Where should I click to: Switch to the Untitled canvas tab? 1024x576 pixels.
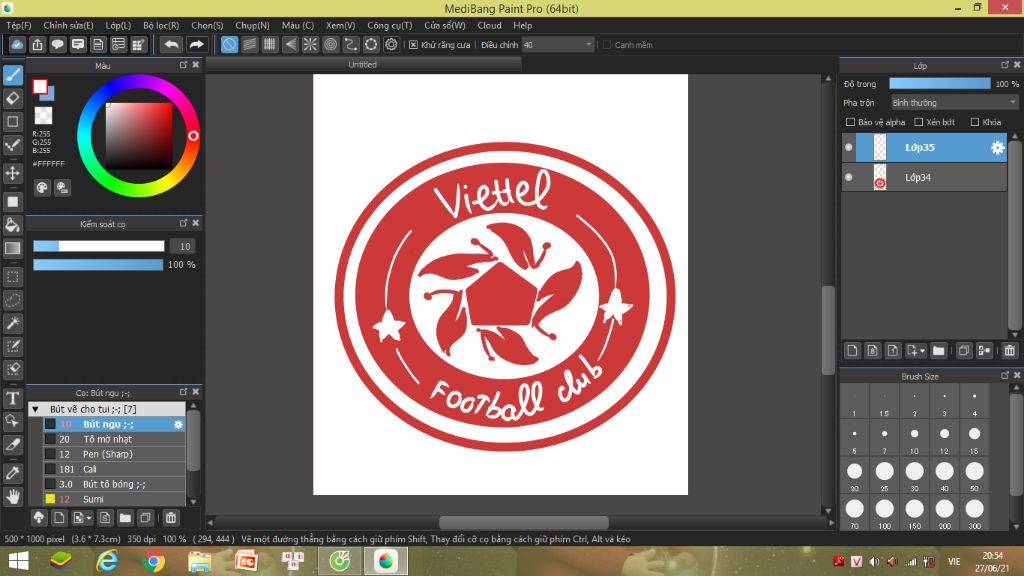click(362, 65)
